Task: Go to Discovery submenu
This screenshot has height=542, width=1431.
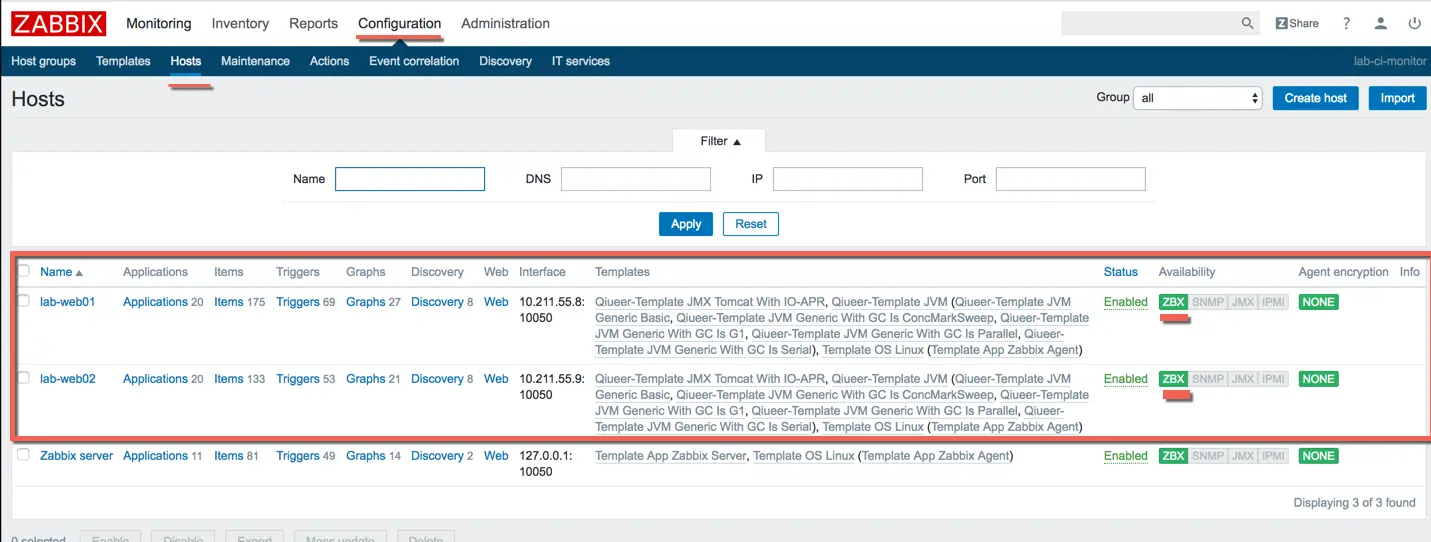Action: [x=505, y=61]
